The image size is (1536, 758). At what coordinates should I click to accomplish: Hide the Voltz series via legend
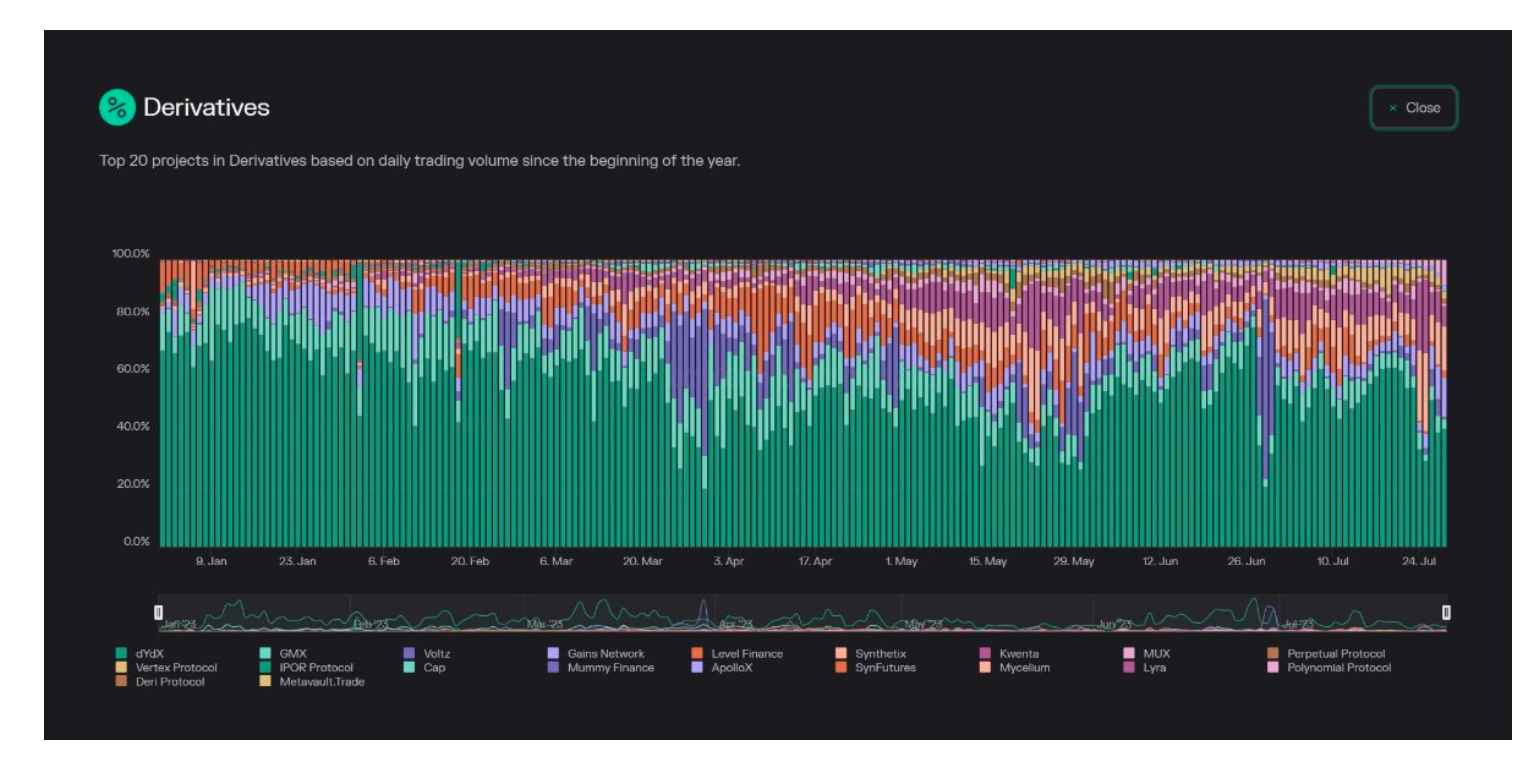(x=427, y=654)
